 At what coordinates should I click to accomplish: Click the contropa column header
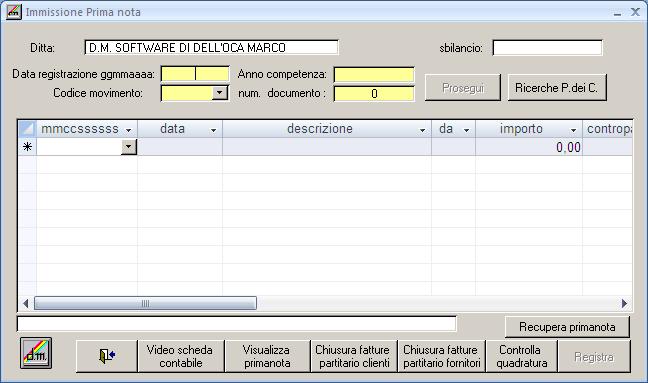point(608,128)
